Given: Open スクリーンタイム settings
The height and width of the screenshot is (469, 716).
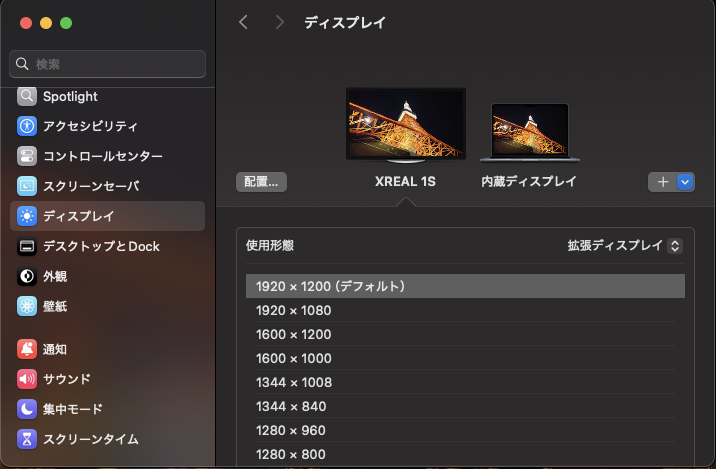Looking at the screenshot, I should [x=27, y=439].
